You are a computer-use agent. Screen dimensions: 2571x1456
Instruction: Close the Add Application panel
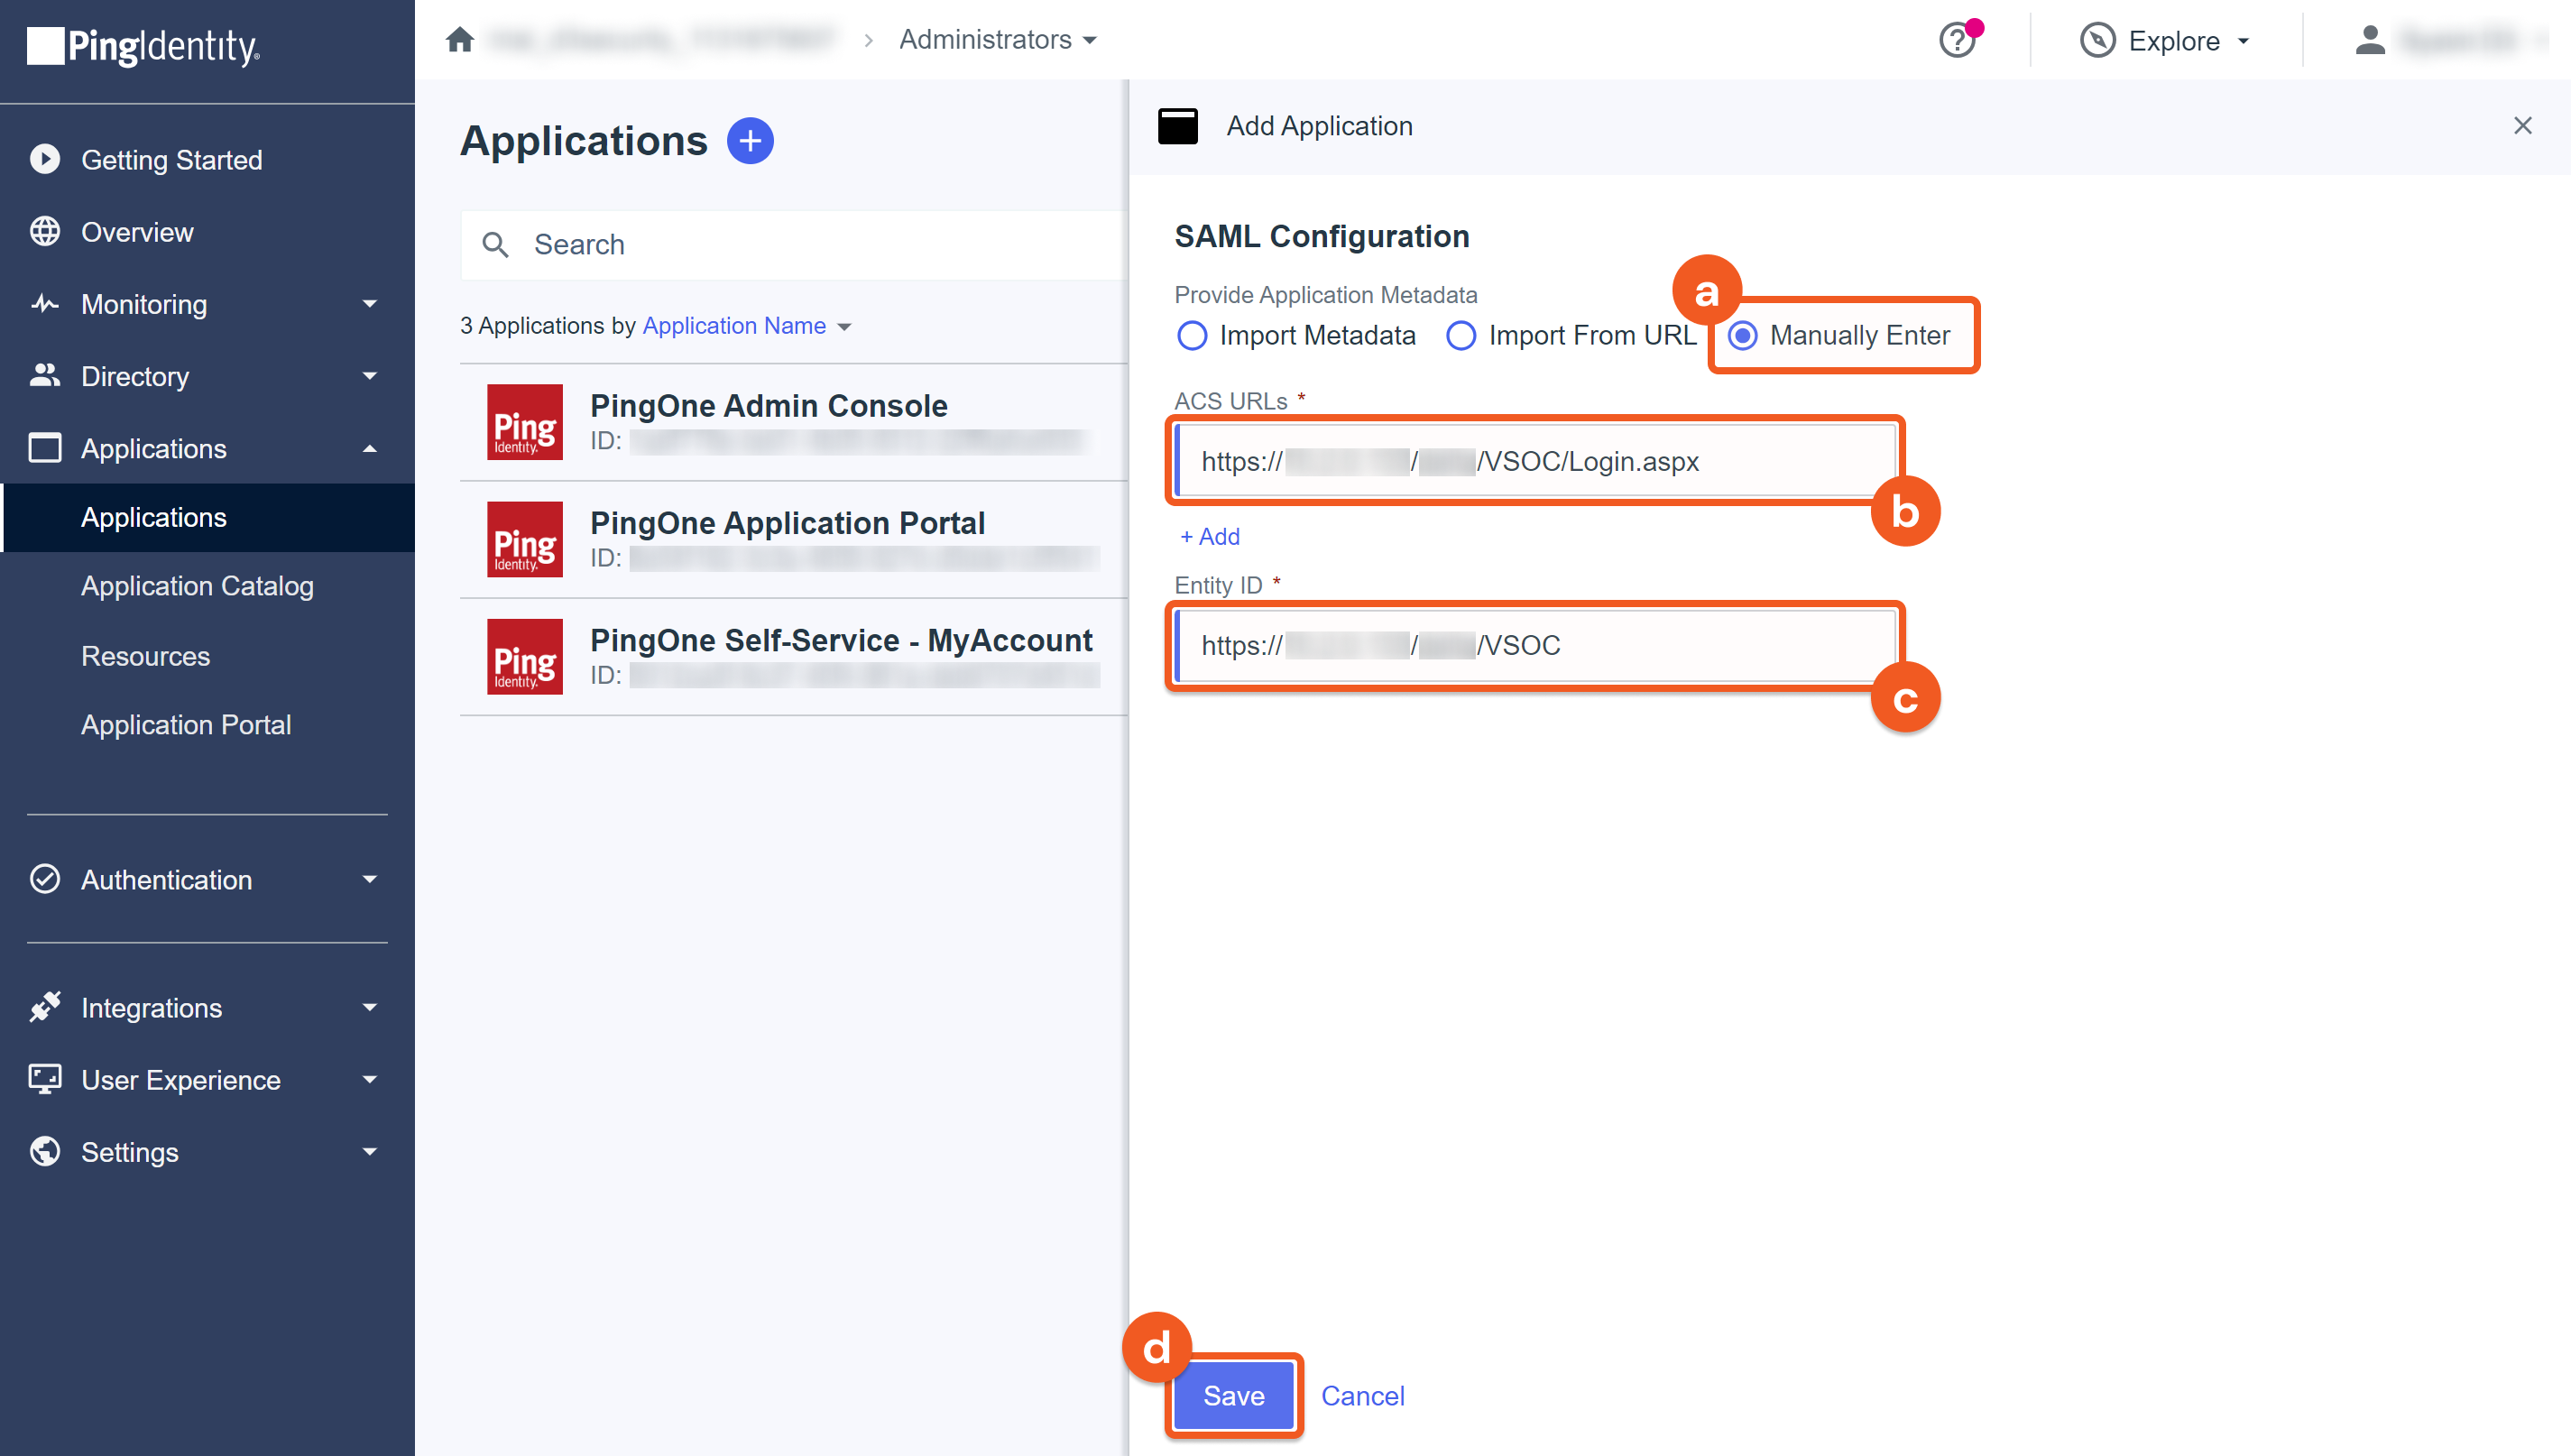pos(2522,126)
